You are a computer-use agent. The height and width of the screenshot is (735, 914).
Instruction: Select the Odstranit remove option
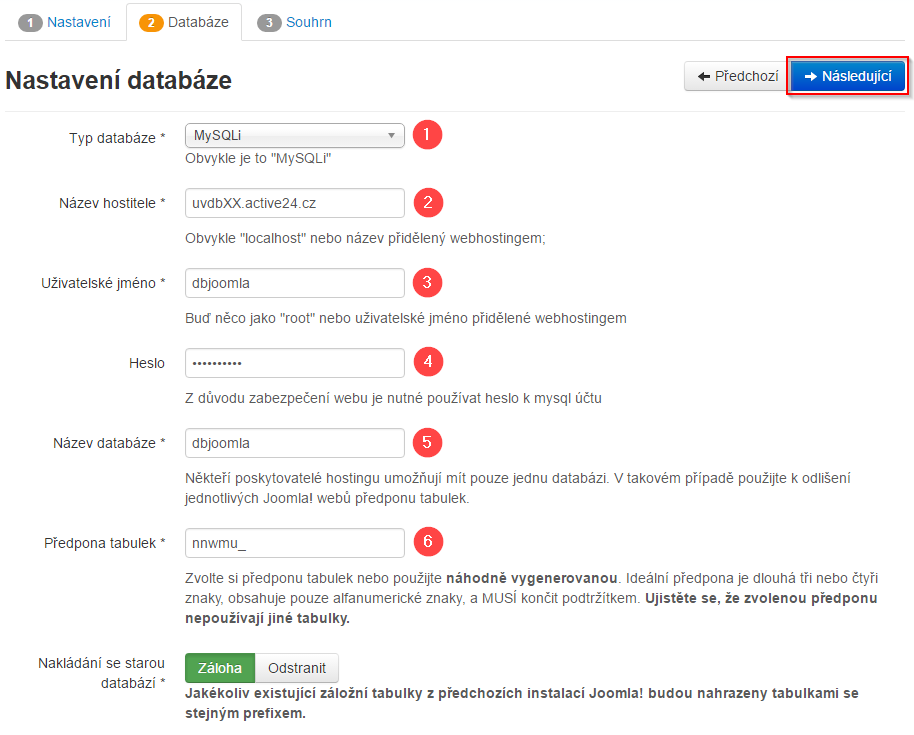click(x=297, y=668)
